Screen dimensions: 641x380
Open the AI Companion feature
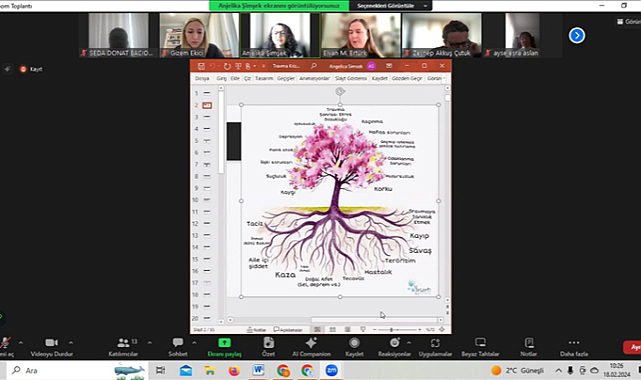(x=311, y=347)
